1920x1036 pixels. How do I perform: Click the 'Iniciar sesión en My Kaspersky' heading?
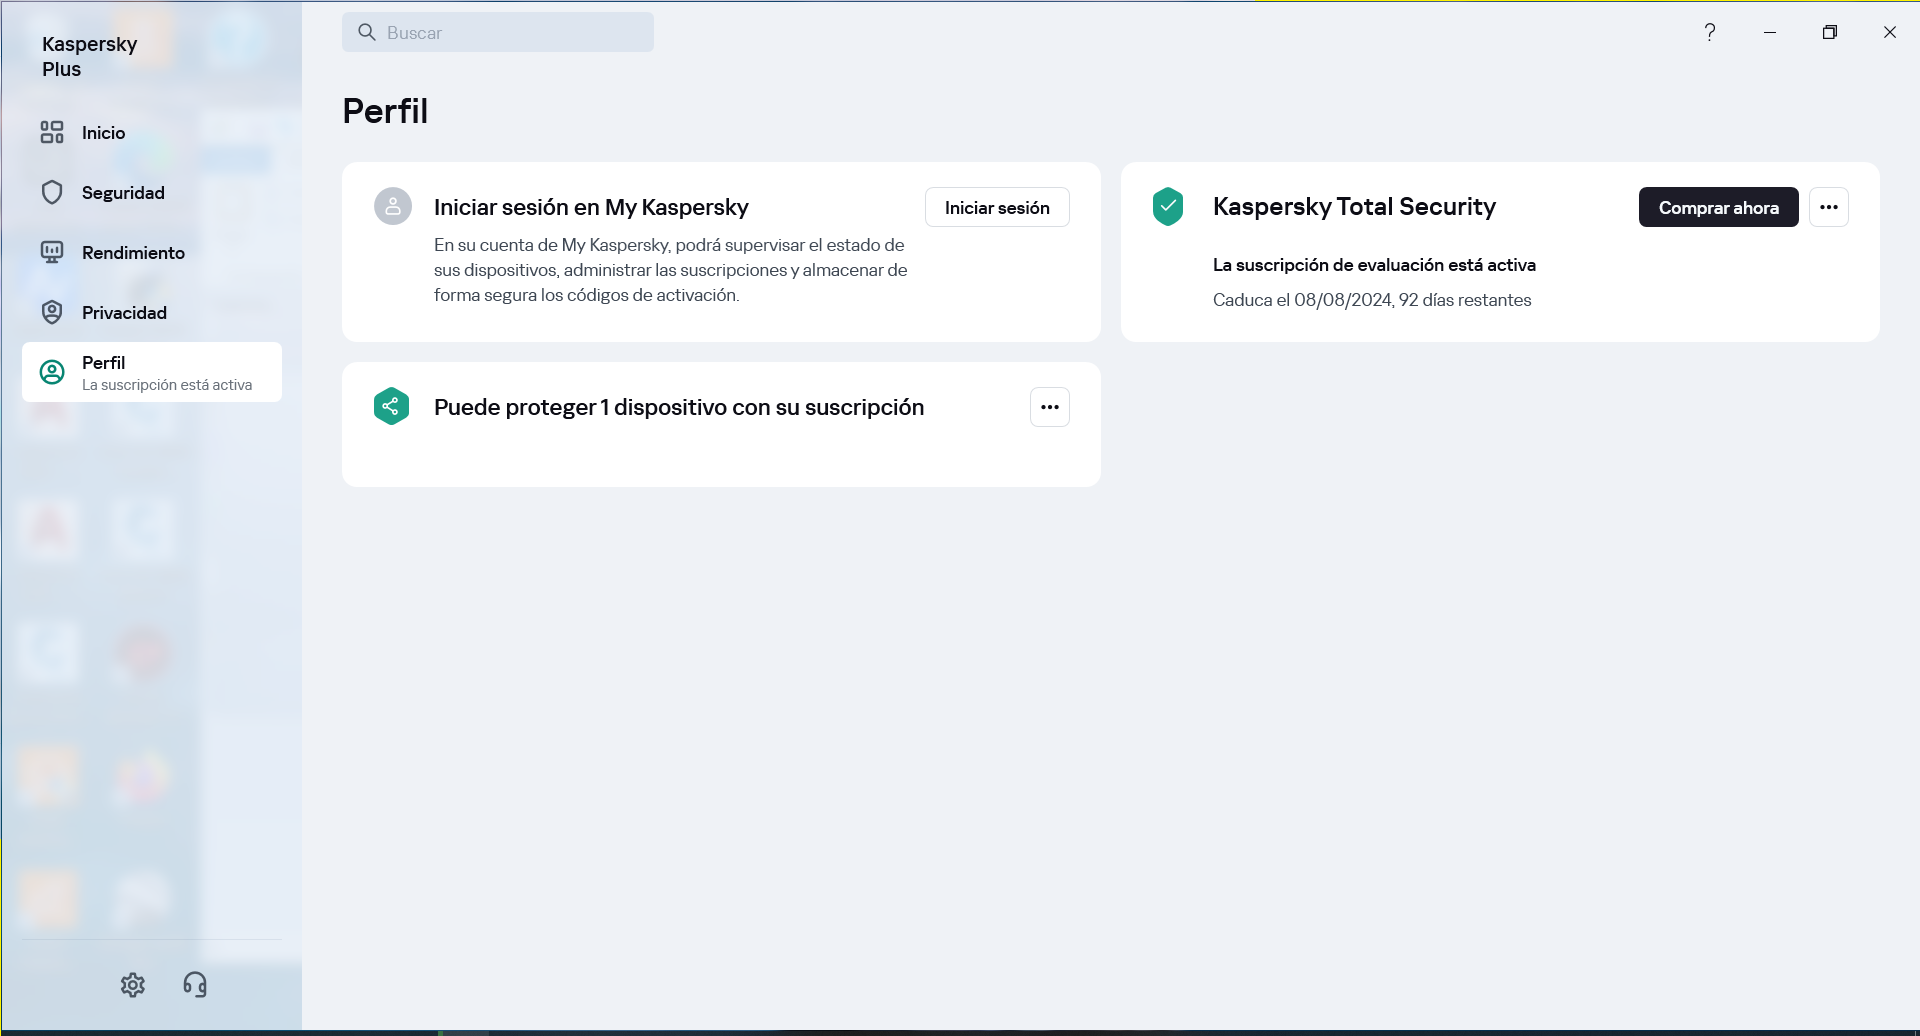tap(591, 207)
